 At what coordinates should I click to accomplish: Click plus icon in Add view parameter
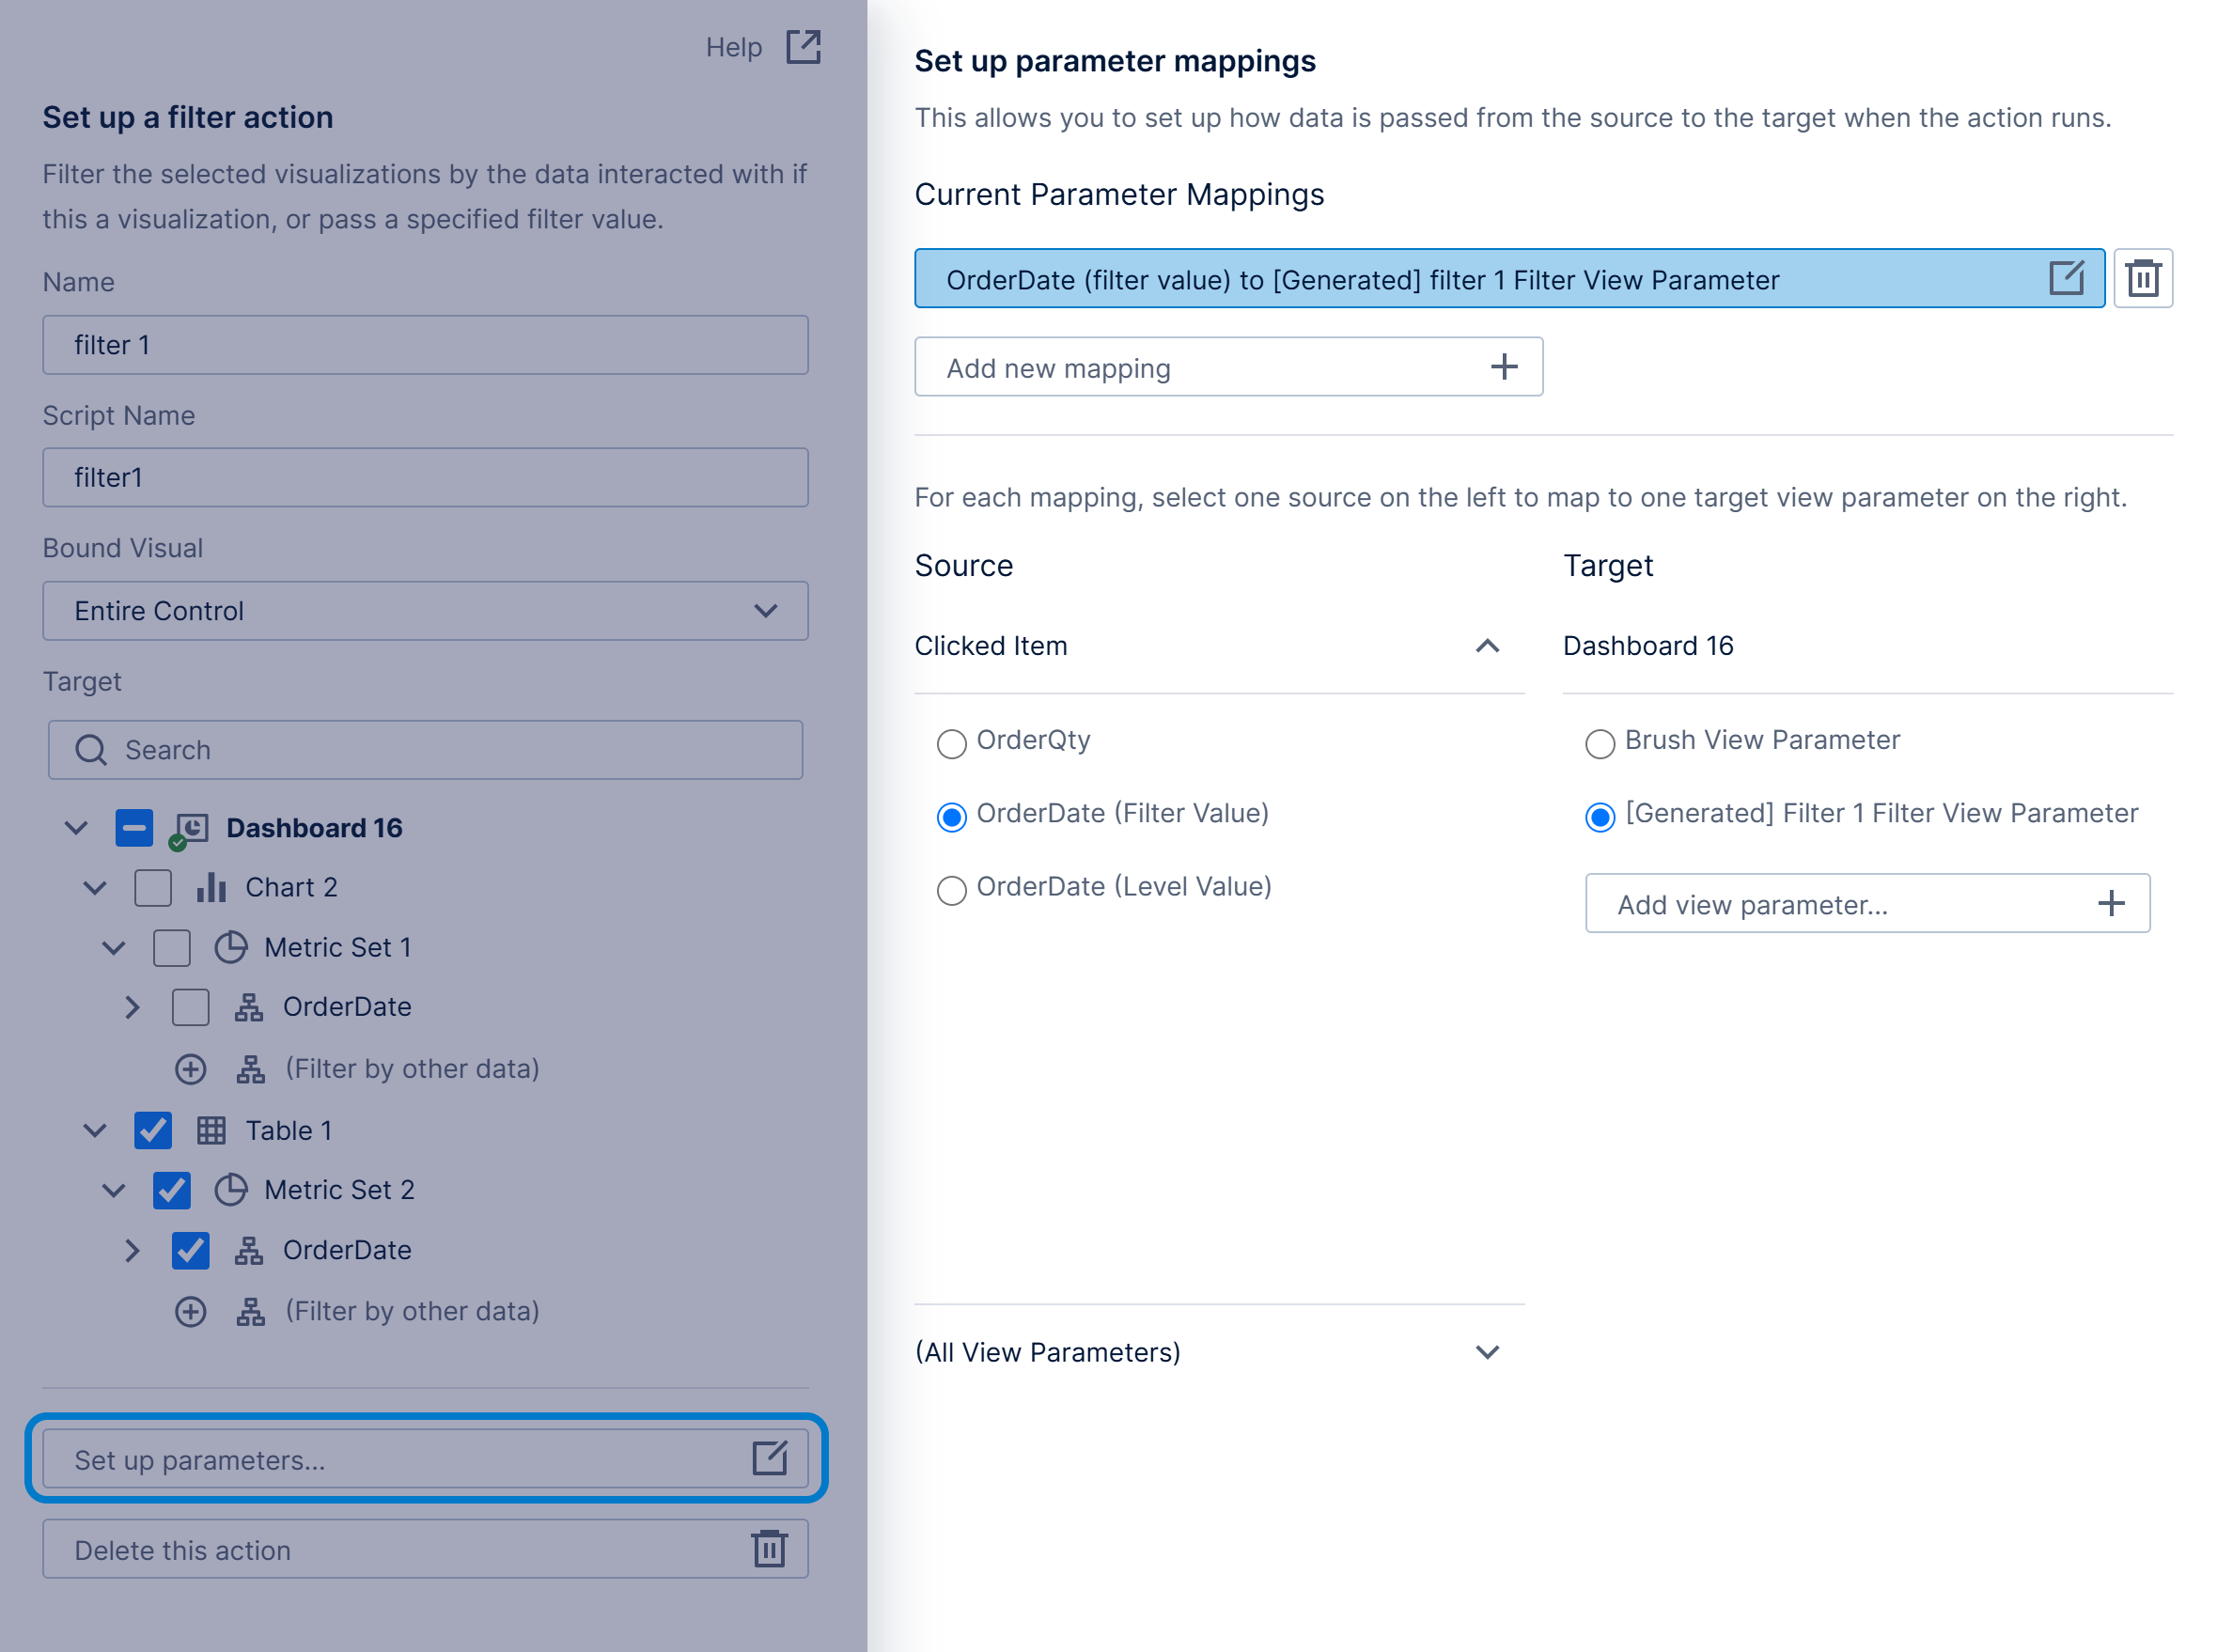(2110, 904)
